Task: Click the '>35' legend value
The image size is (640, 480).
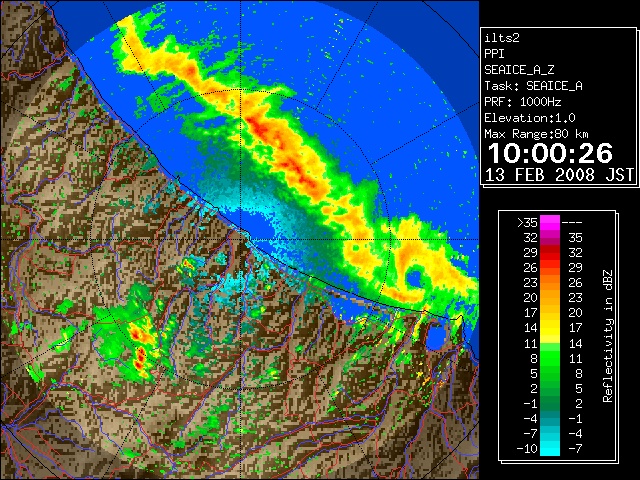Action: [527, 223]
